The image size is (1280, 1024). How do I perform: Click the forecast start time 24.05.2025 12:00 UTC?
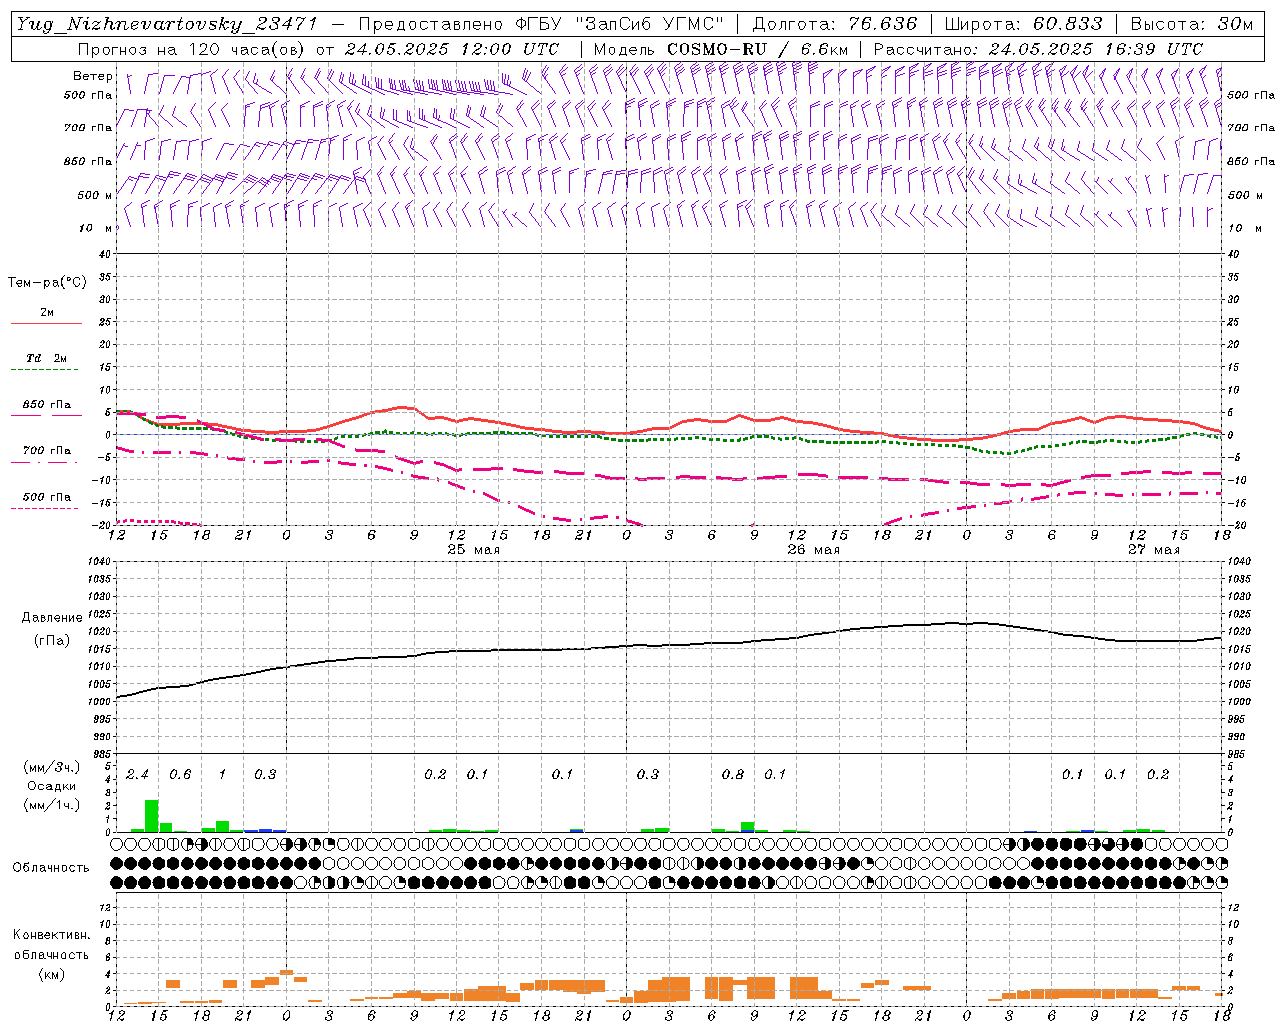[451, 49]
